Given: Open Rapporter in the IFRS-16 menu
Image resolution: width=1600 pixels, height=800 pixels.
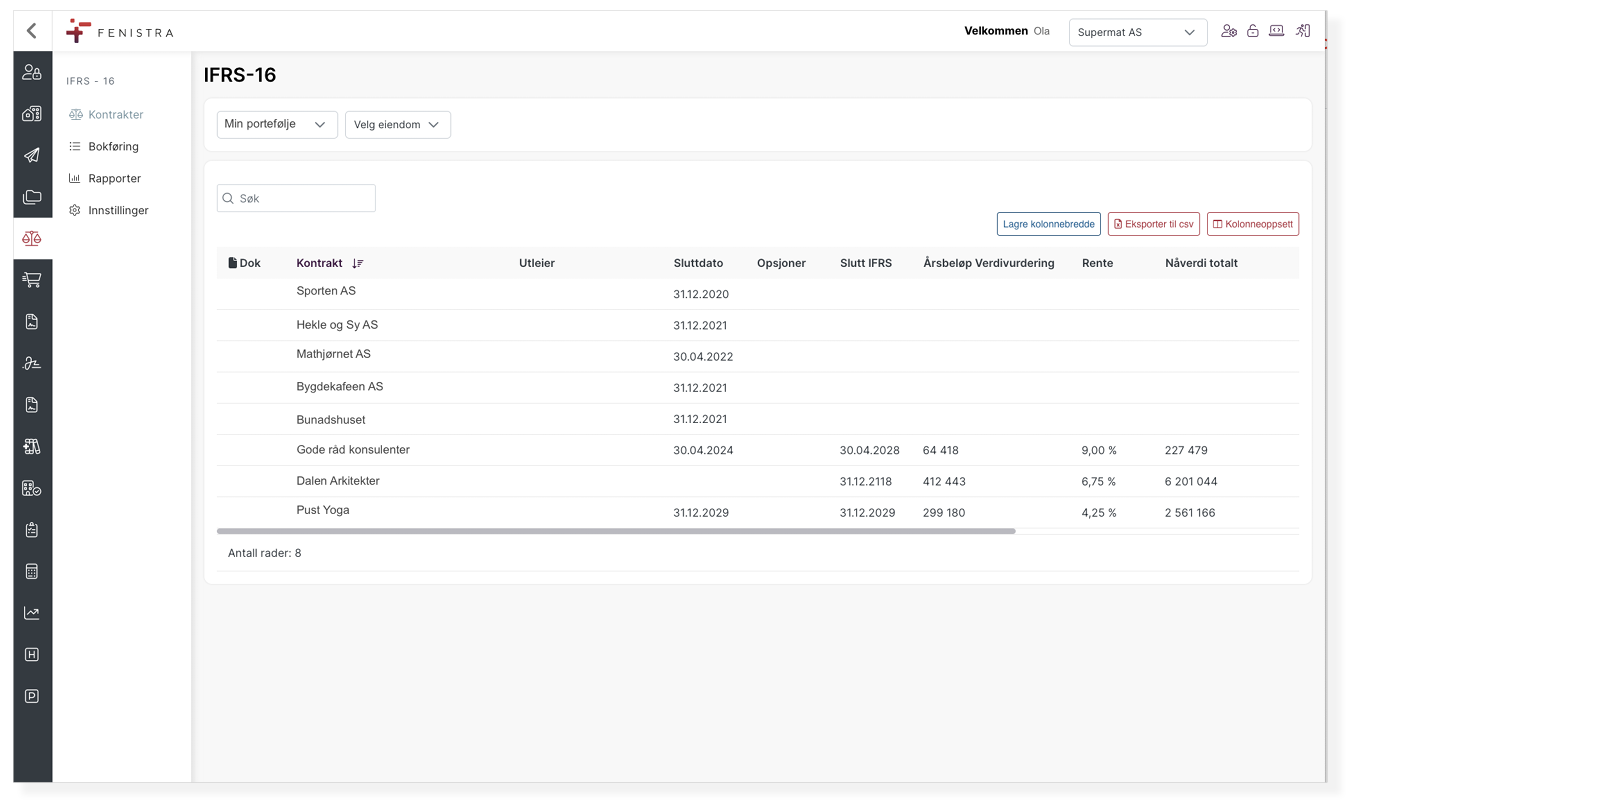Looking at the screenshot, I should pyautogui.click(x=105, y=178).
